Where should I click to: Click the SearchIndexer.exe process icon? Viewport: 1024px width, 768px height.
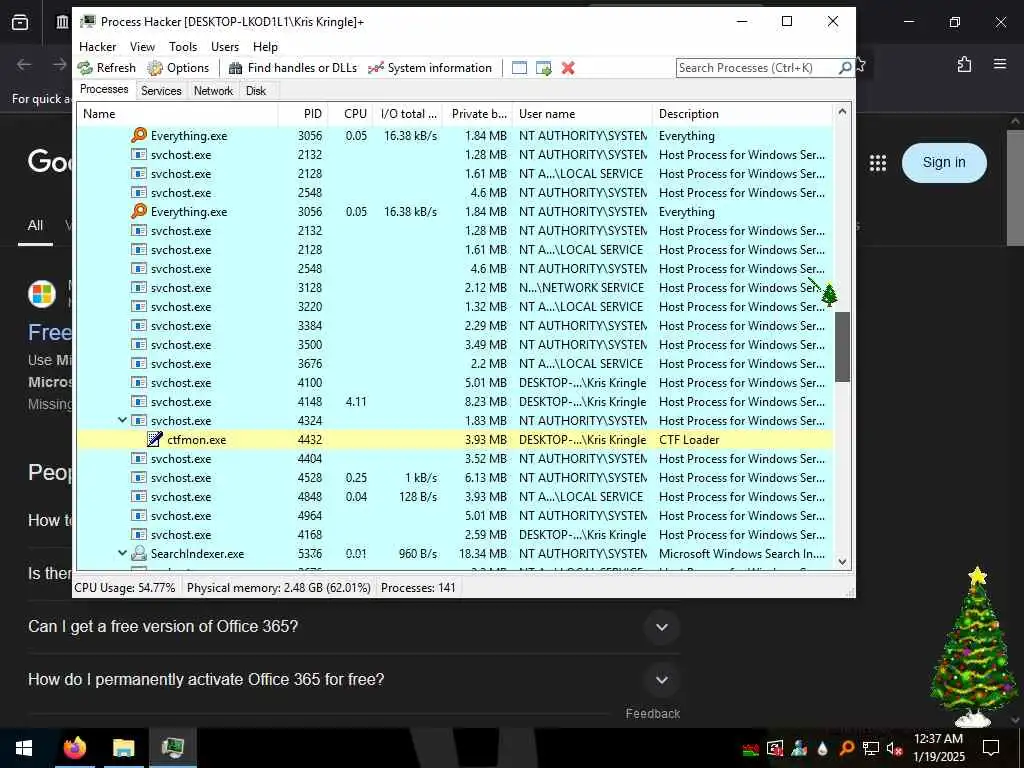tap(138, 553)
